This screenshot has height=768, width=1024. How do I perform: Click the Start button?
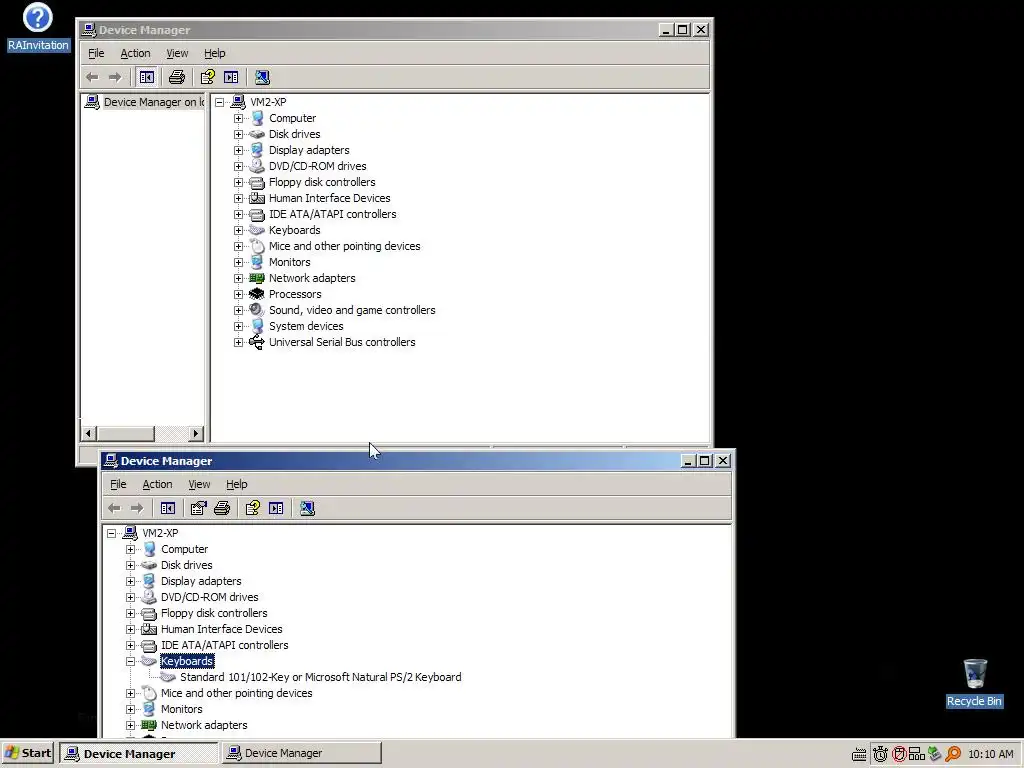click(28, 753)
